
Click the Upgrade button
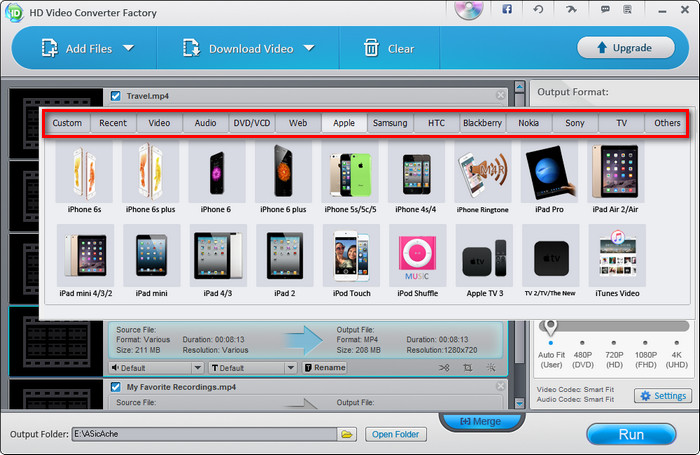[626, 47]
